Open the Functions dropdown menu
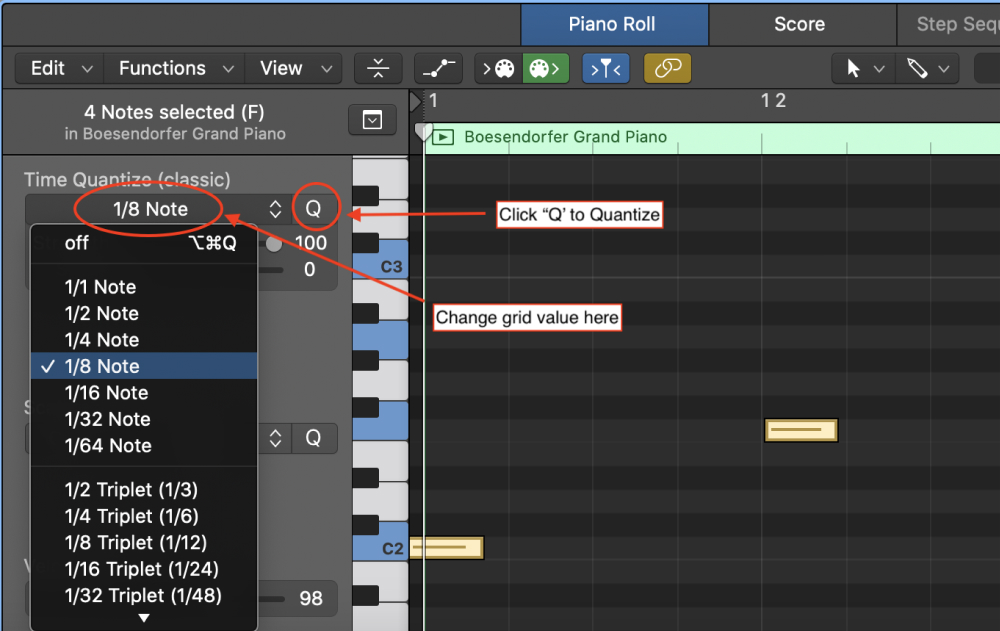 point(176,68)
